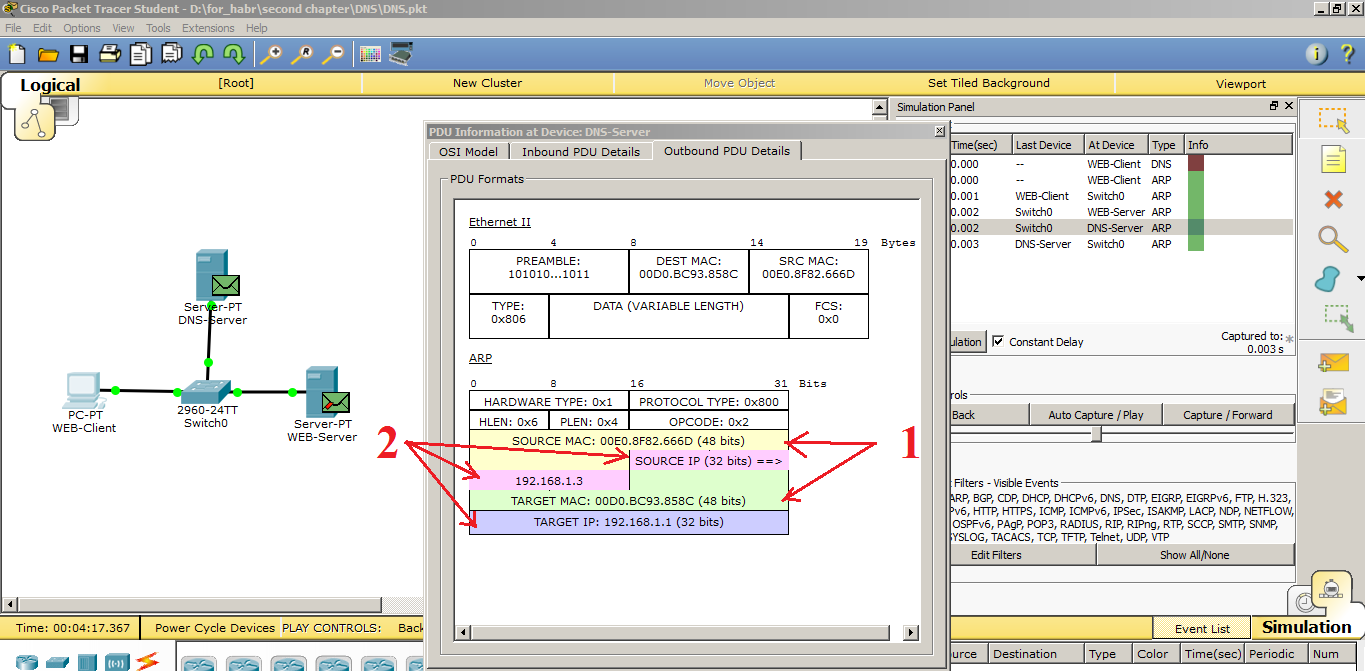Screen dimensions: 1365x671
Task: Undo with the left green arrow
Action: pos(203,54)
